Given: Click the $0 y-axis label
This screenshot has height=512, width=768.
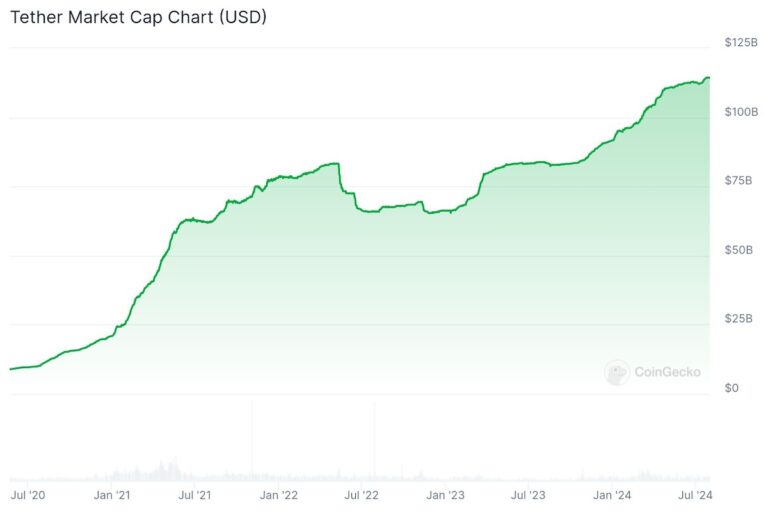Looking at the screenshot, I should [x=731, y=388].
